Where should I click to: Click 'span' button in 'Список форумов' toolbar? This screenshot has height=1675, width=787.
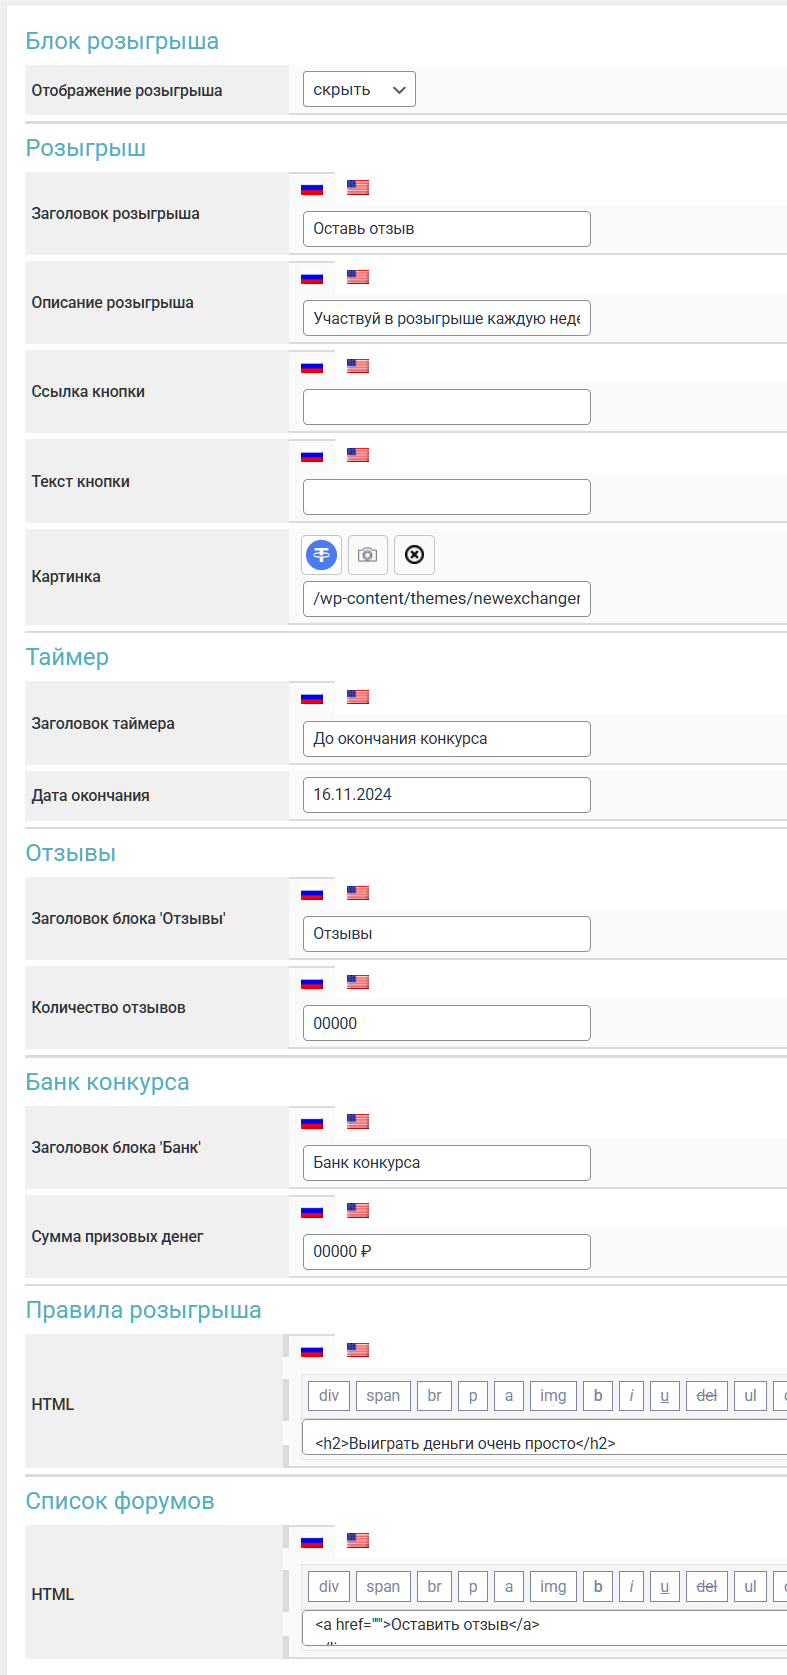(383, 1586)
